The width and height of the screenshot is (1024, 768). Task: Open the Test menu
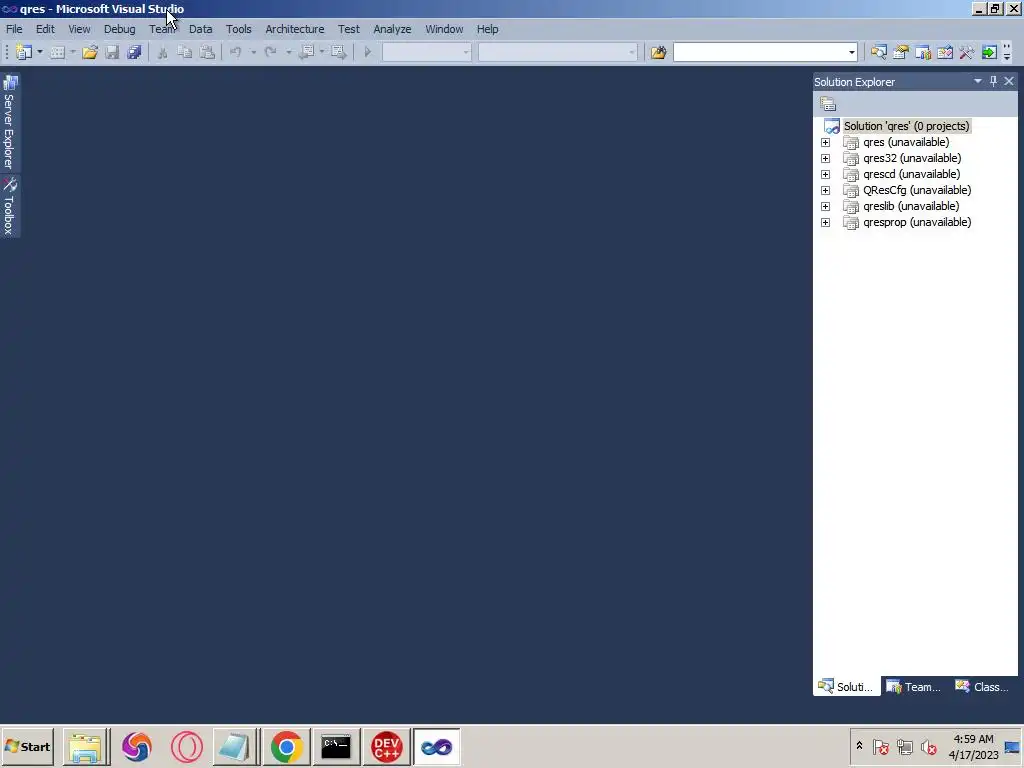pyautogui.click(x=349, y=29)
